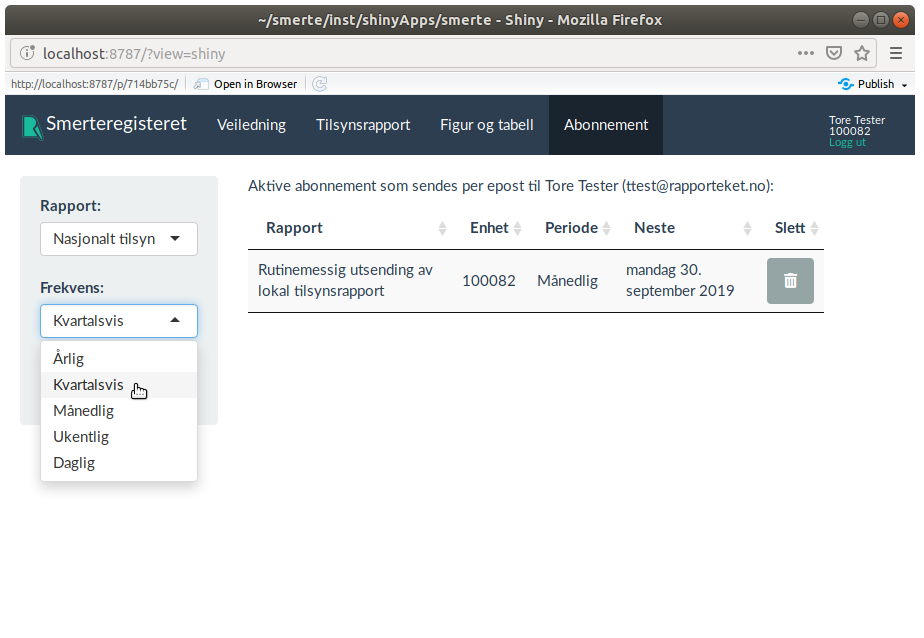The height and width of the screenshot is (638, 924).
Task: Click the site info icon in address bar
Action: click(x=27, y=54)
